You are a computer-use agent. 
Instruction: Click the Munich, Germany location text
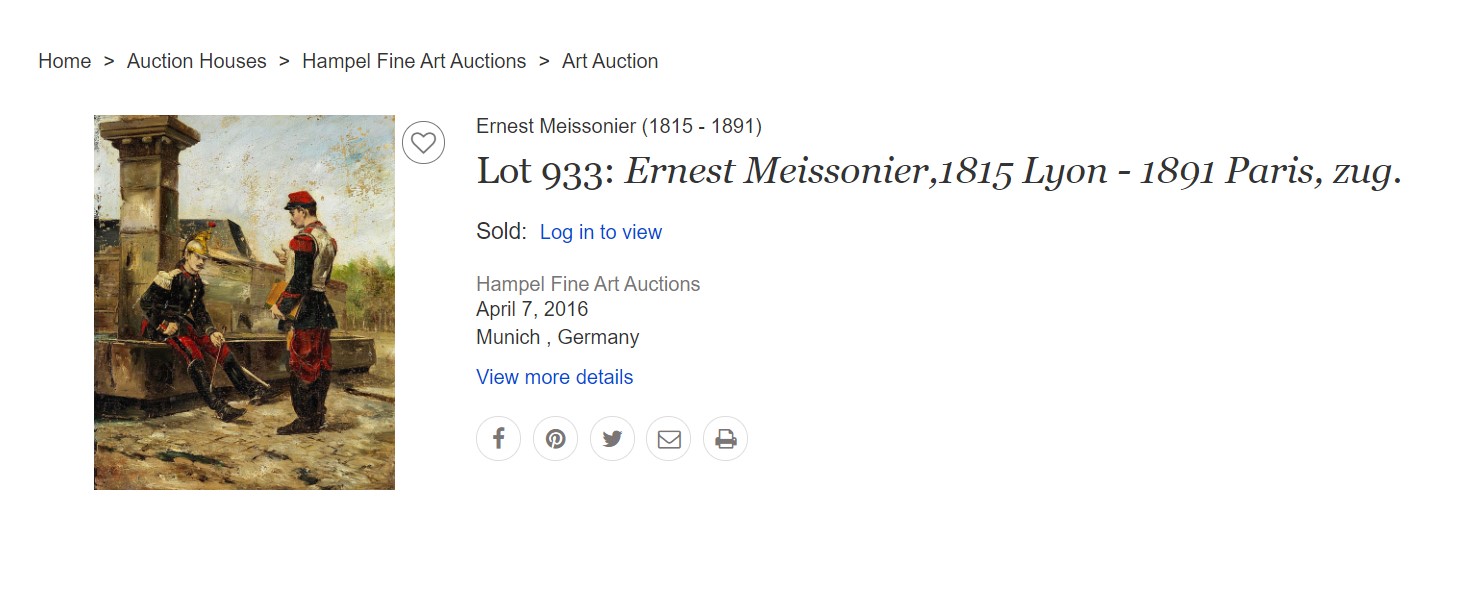pyautogui.click(x=557, y=337)
